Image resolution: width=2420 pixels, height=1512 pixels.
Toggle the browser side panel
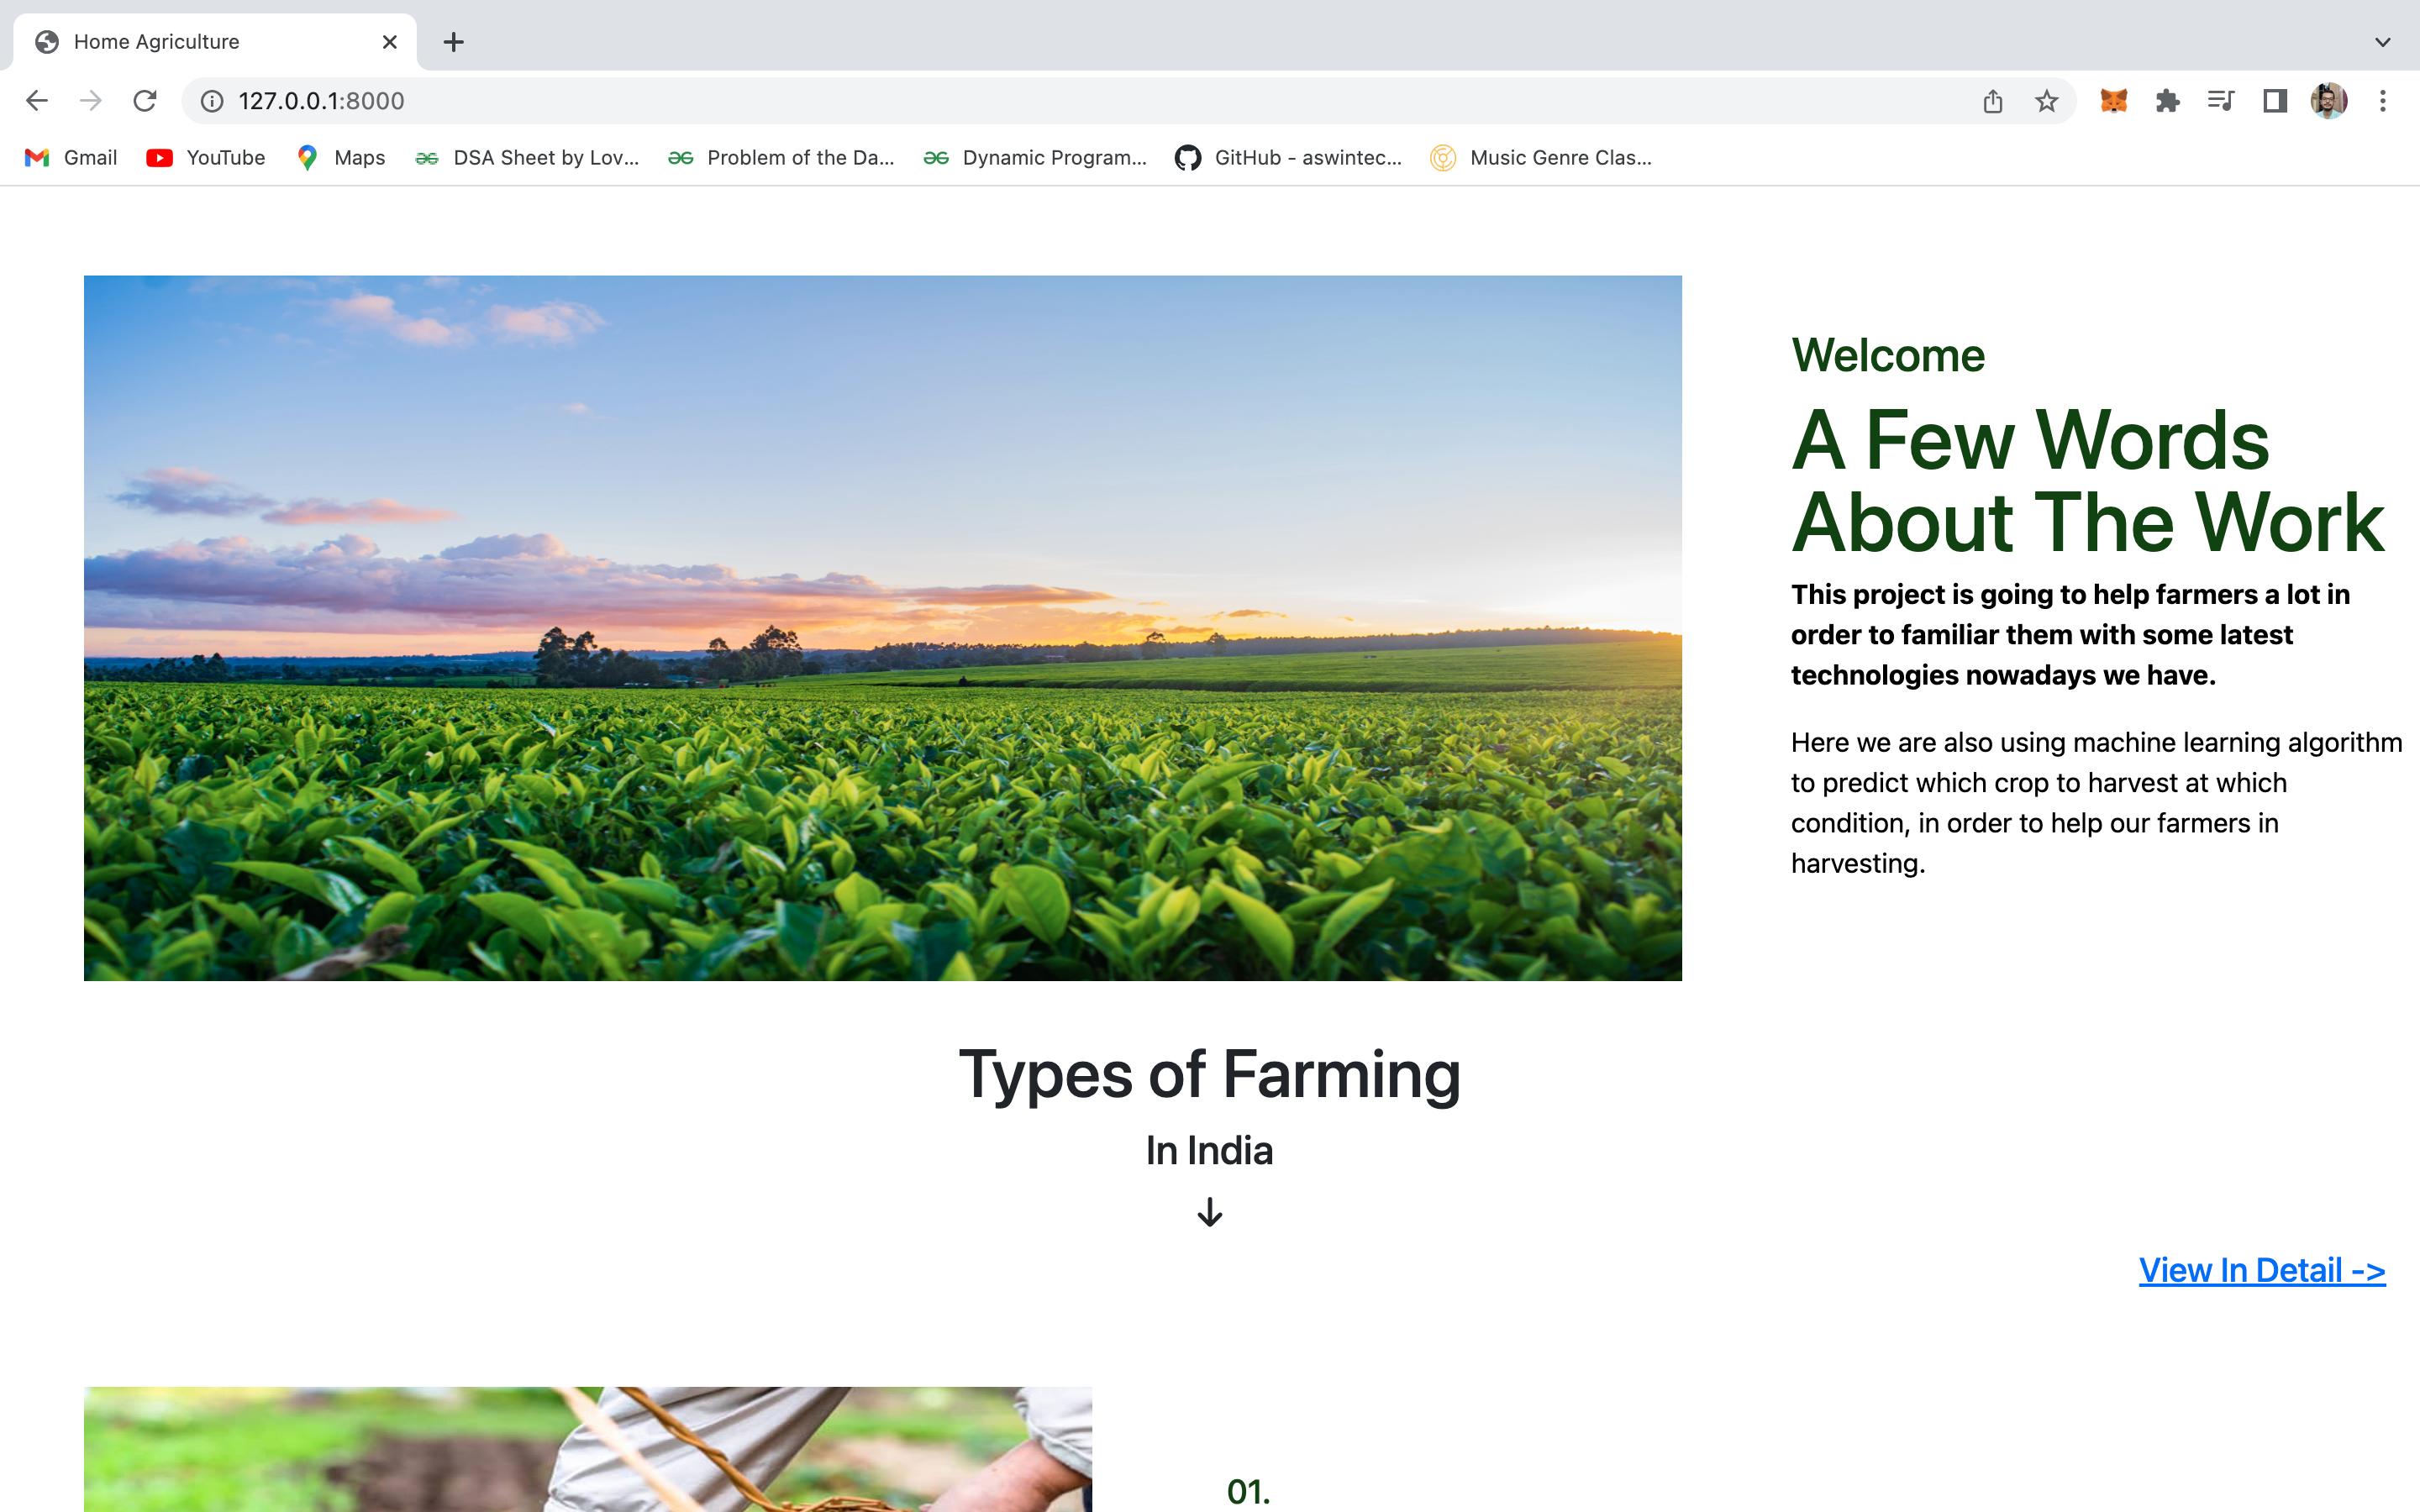(2275, 101)
